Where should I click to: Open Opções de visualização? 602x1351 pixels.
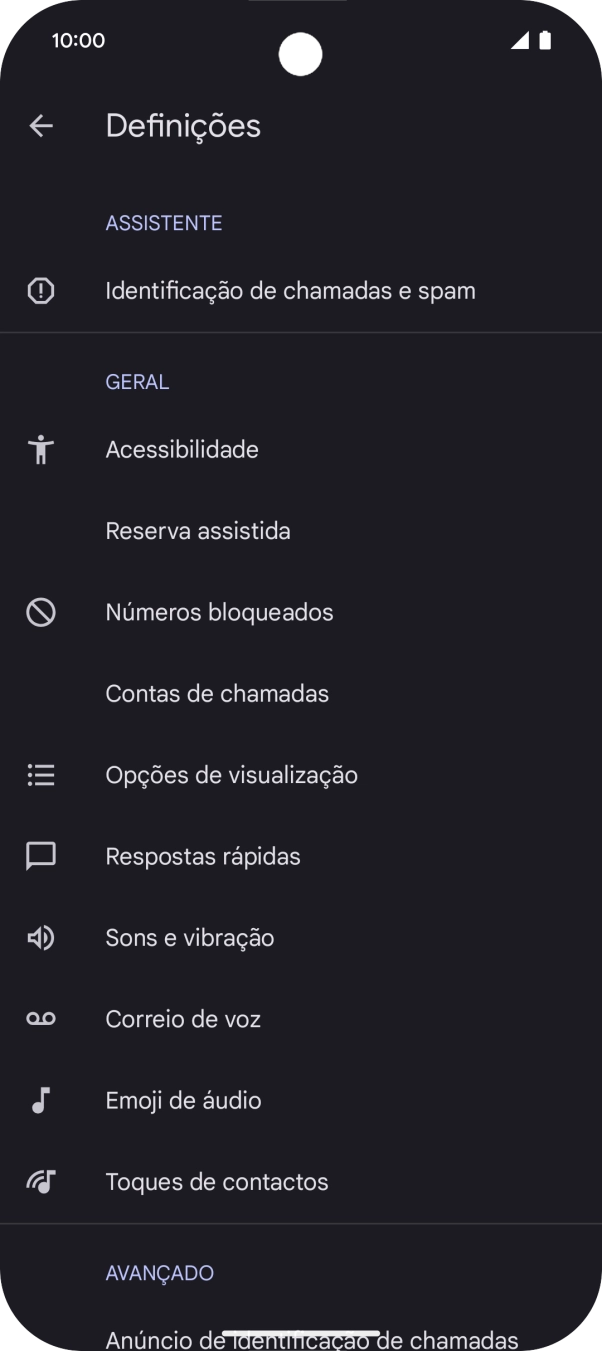point(232,774)
